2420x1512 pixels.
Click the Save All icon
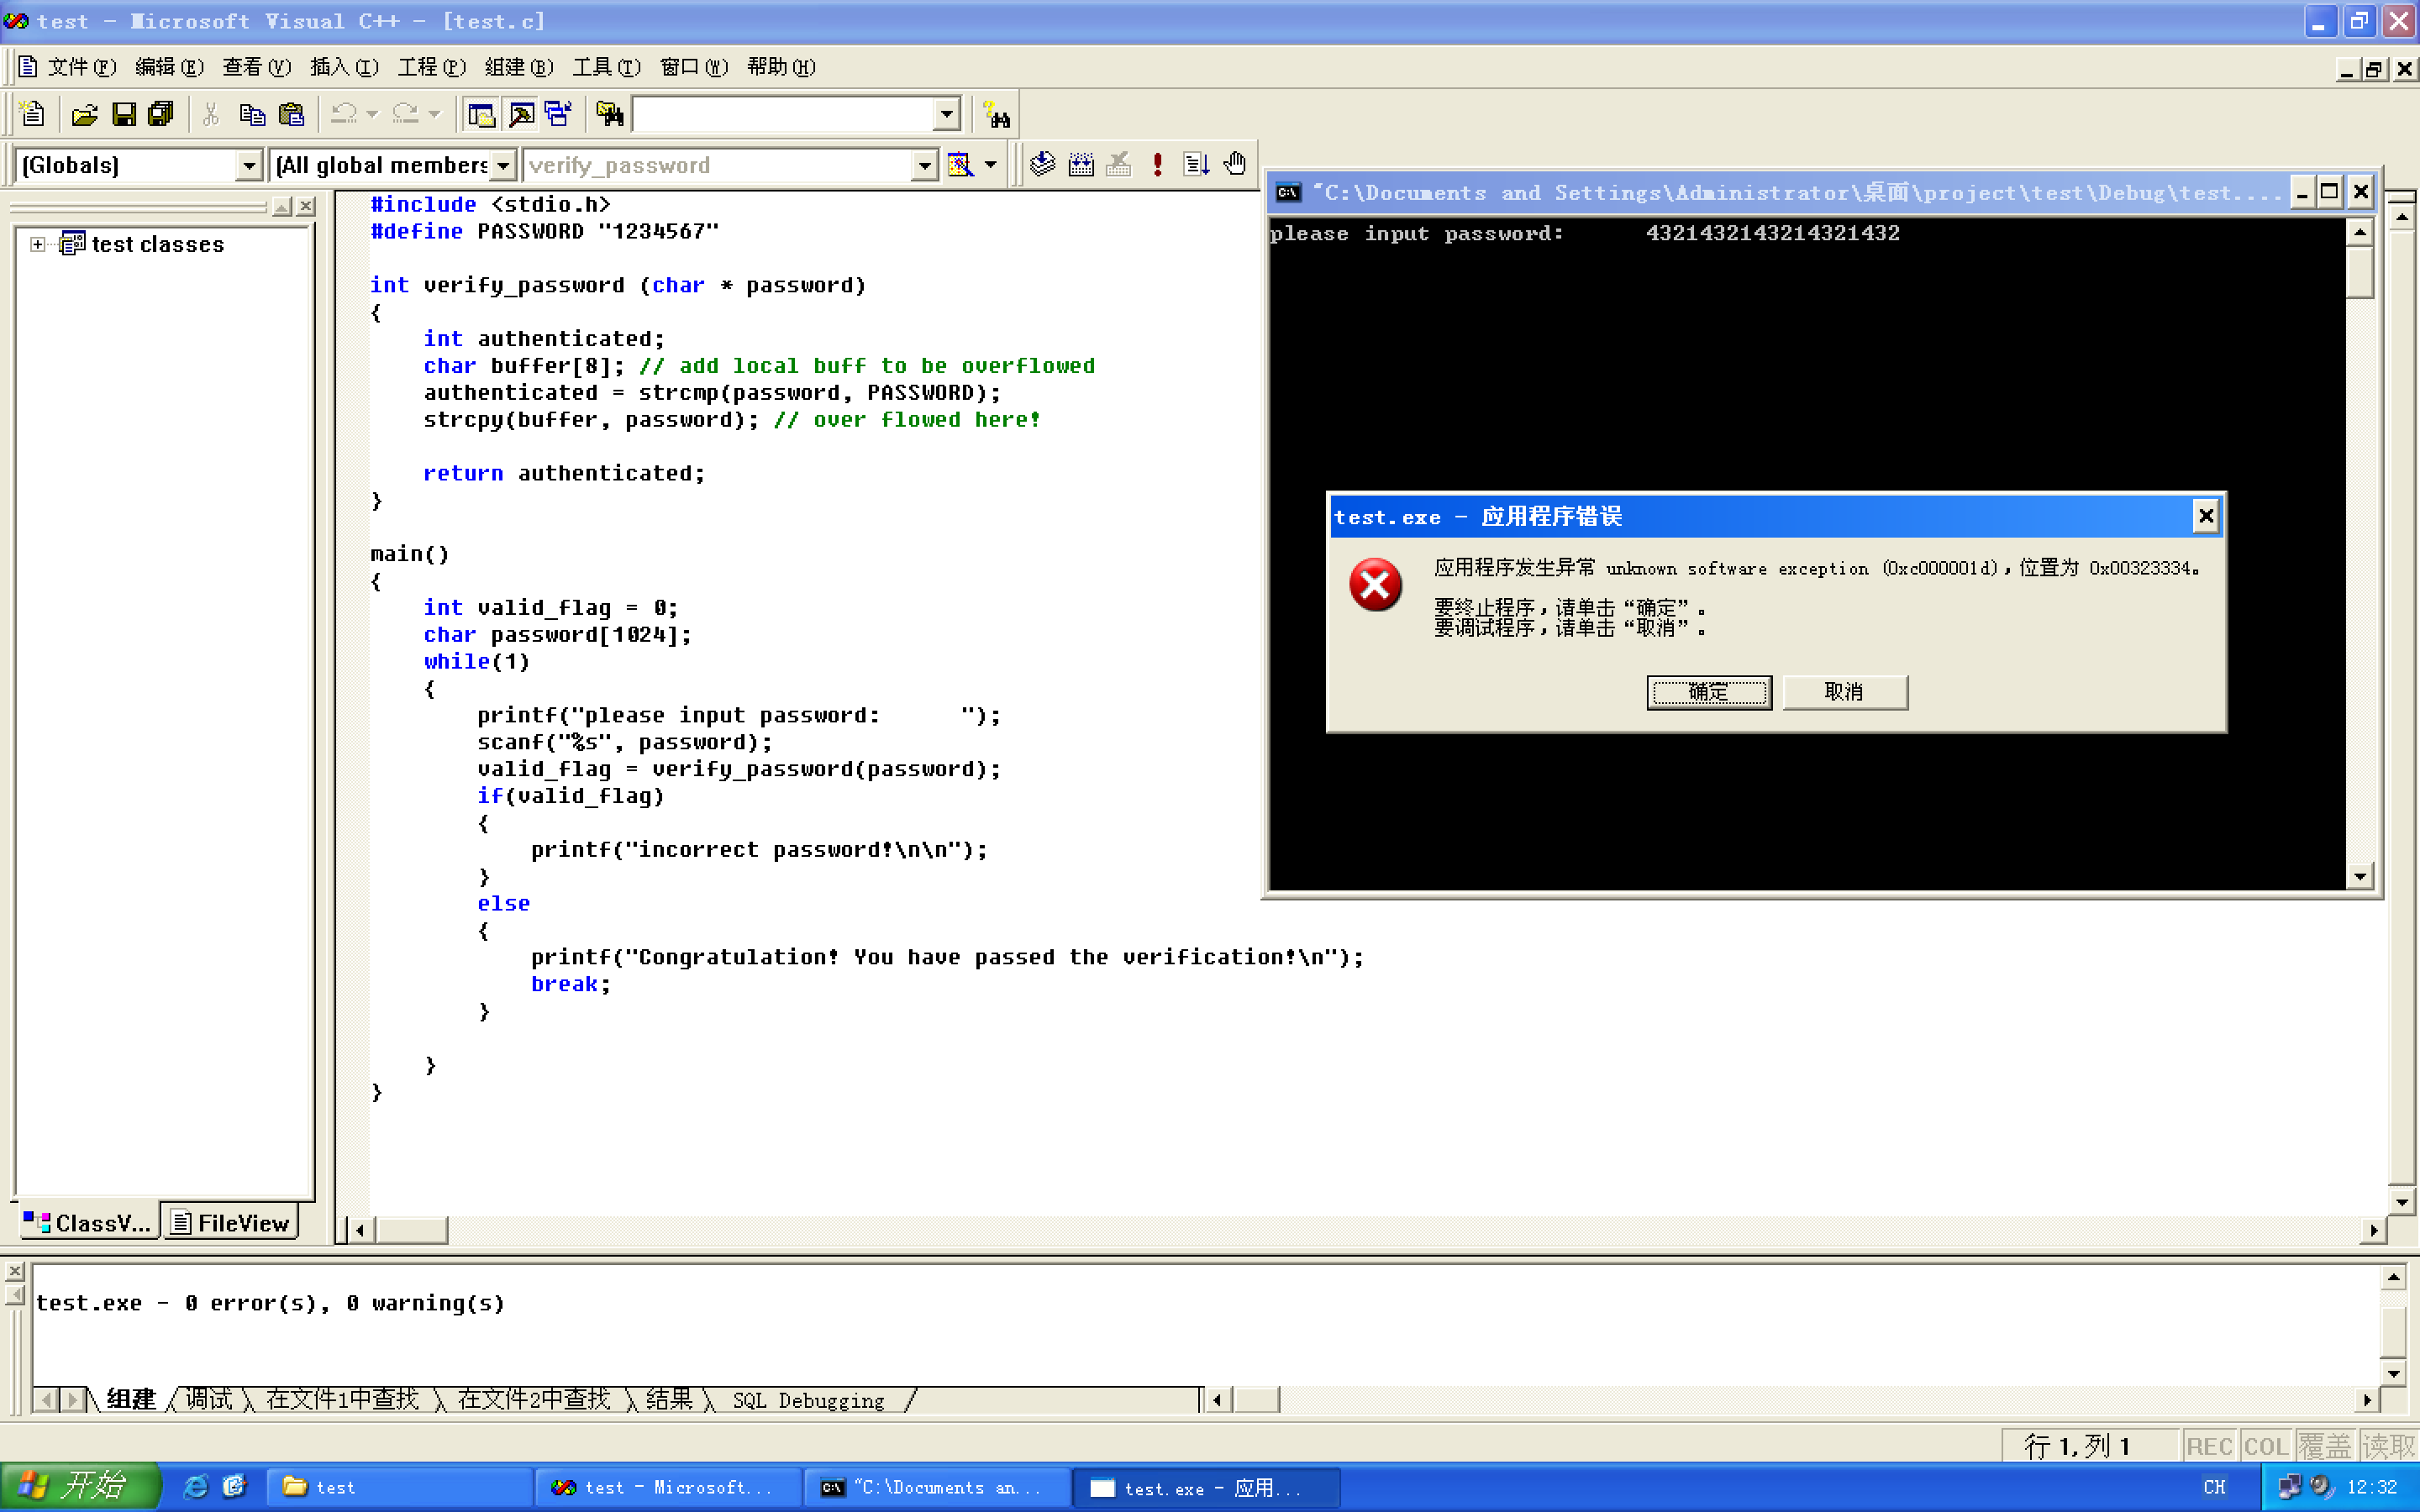[x=161, y=114]
